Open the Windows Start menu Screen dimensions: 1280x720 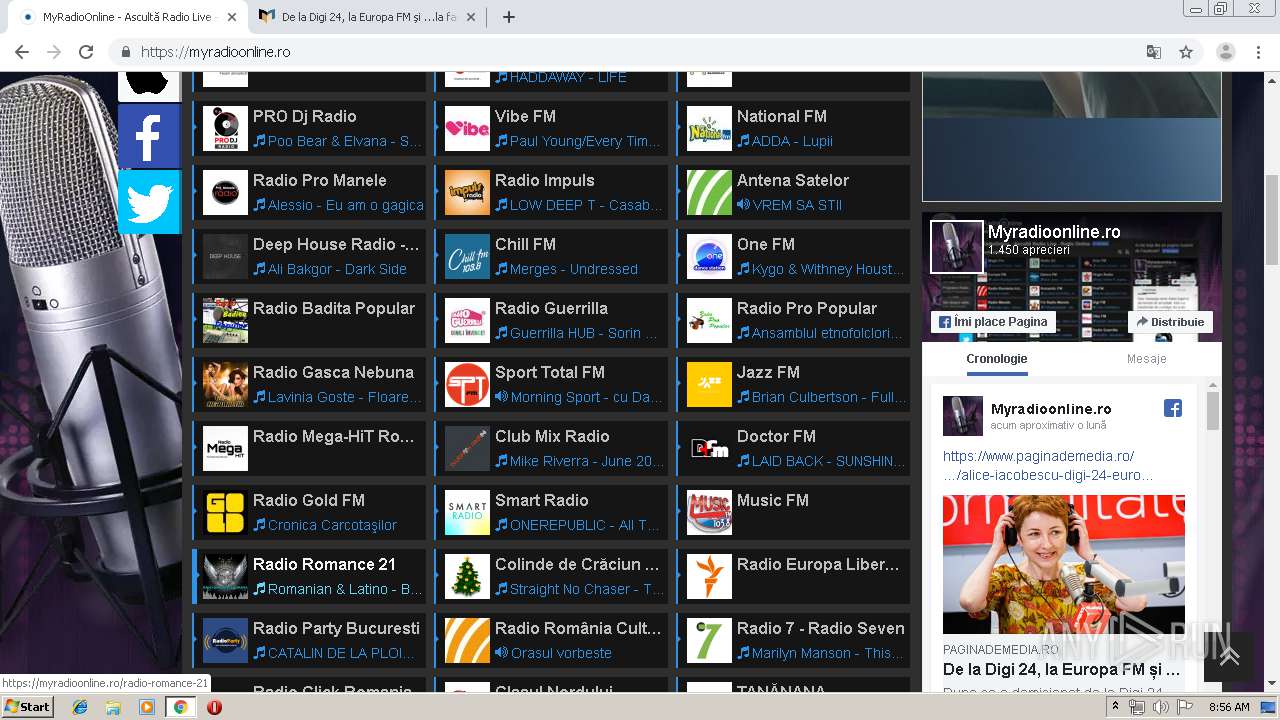pyautogui.click(x=27, y=707)
